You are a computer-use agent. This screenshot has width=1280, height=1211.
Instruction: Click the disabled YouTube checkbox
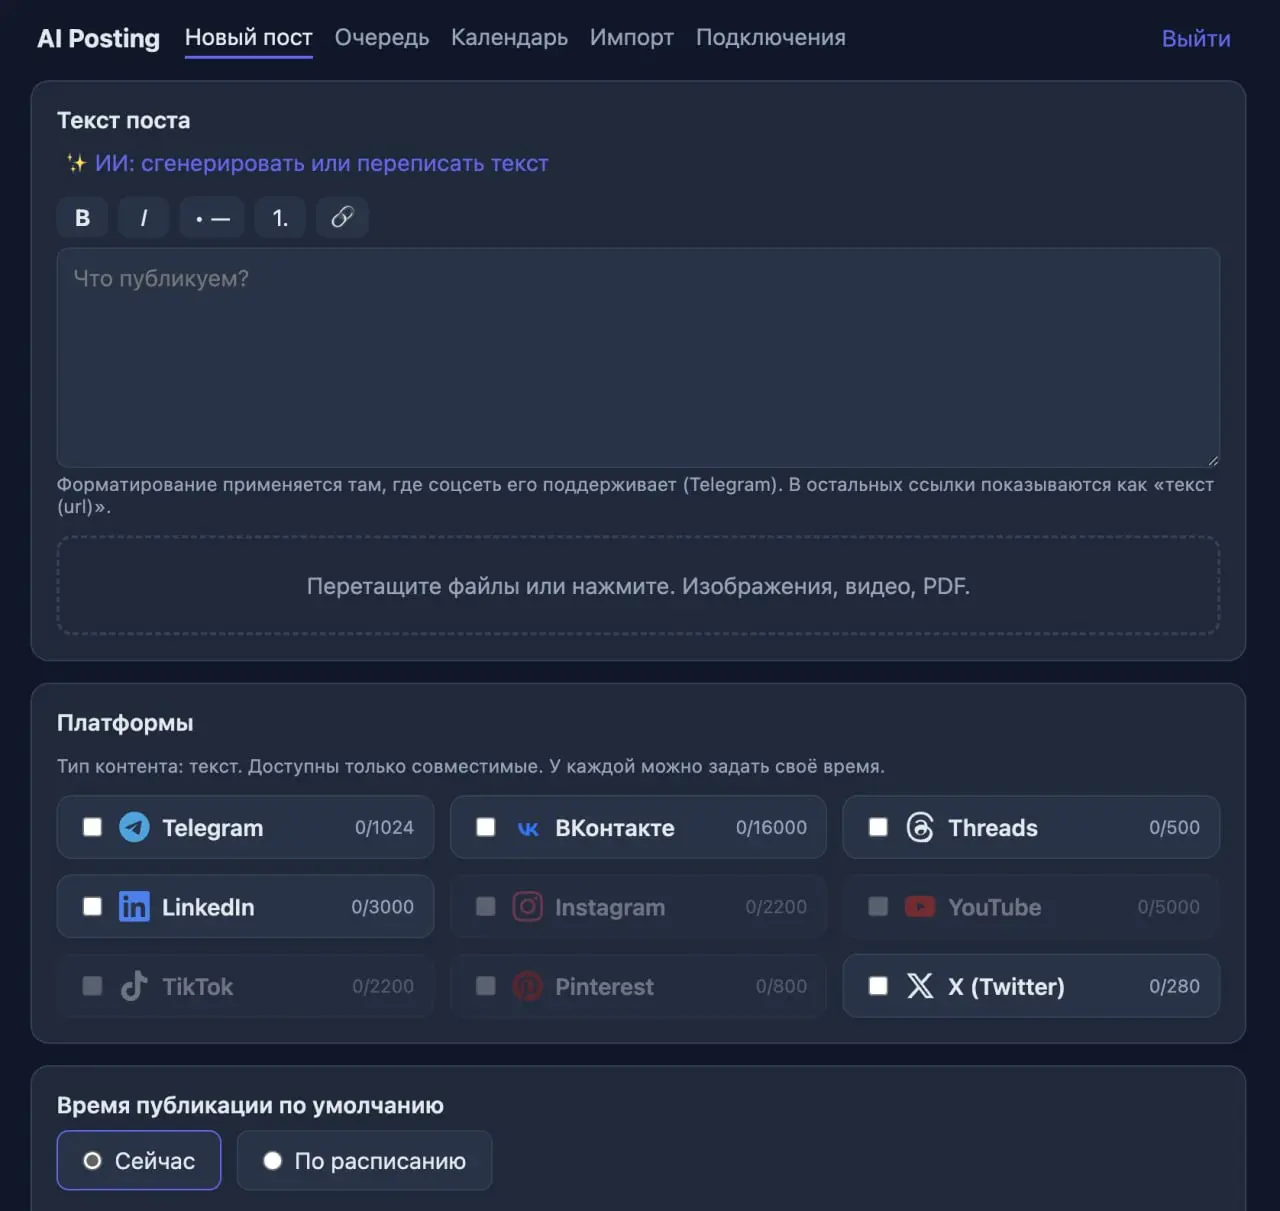click(878, 906)
